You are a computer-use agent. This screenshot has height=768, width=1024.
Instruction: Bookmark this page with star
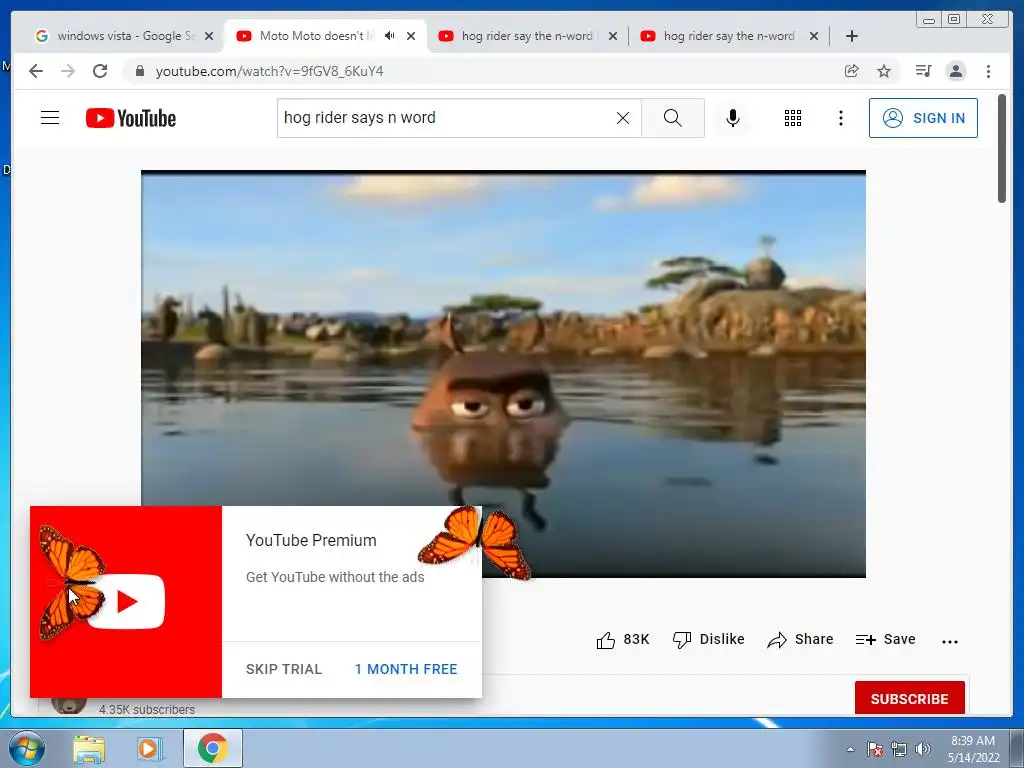coord(884,71)
